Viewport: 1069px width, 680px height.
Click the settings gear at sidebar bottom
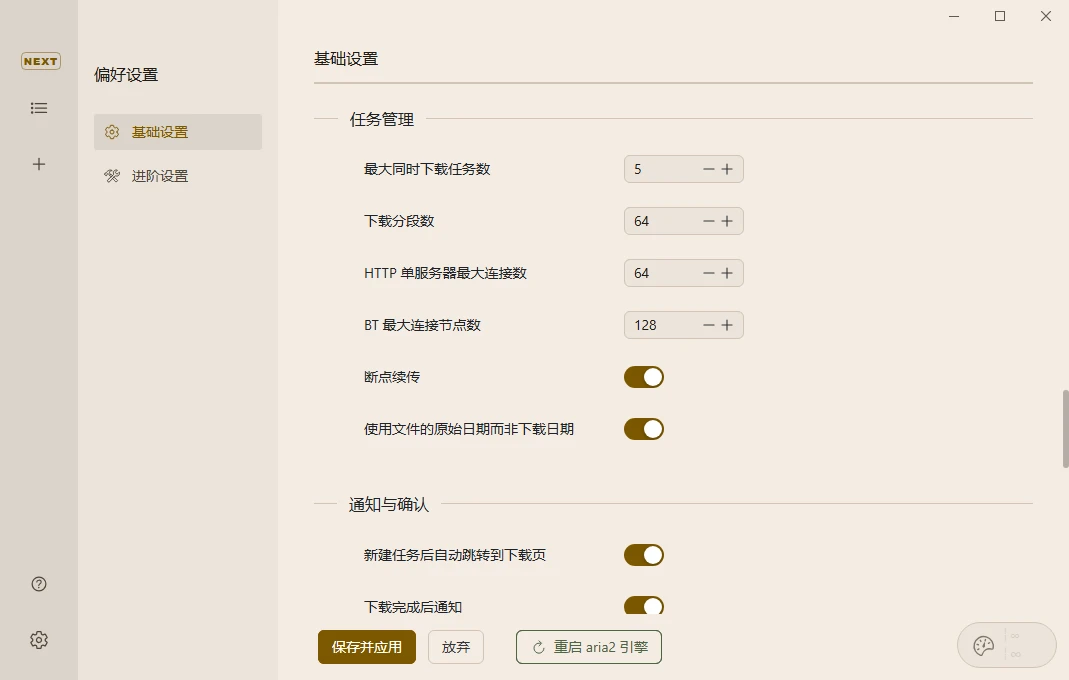coord(38,639)
